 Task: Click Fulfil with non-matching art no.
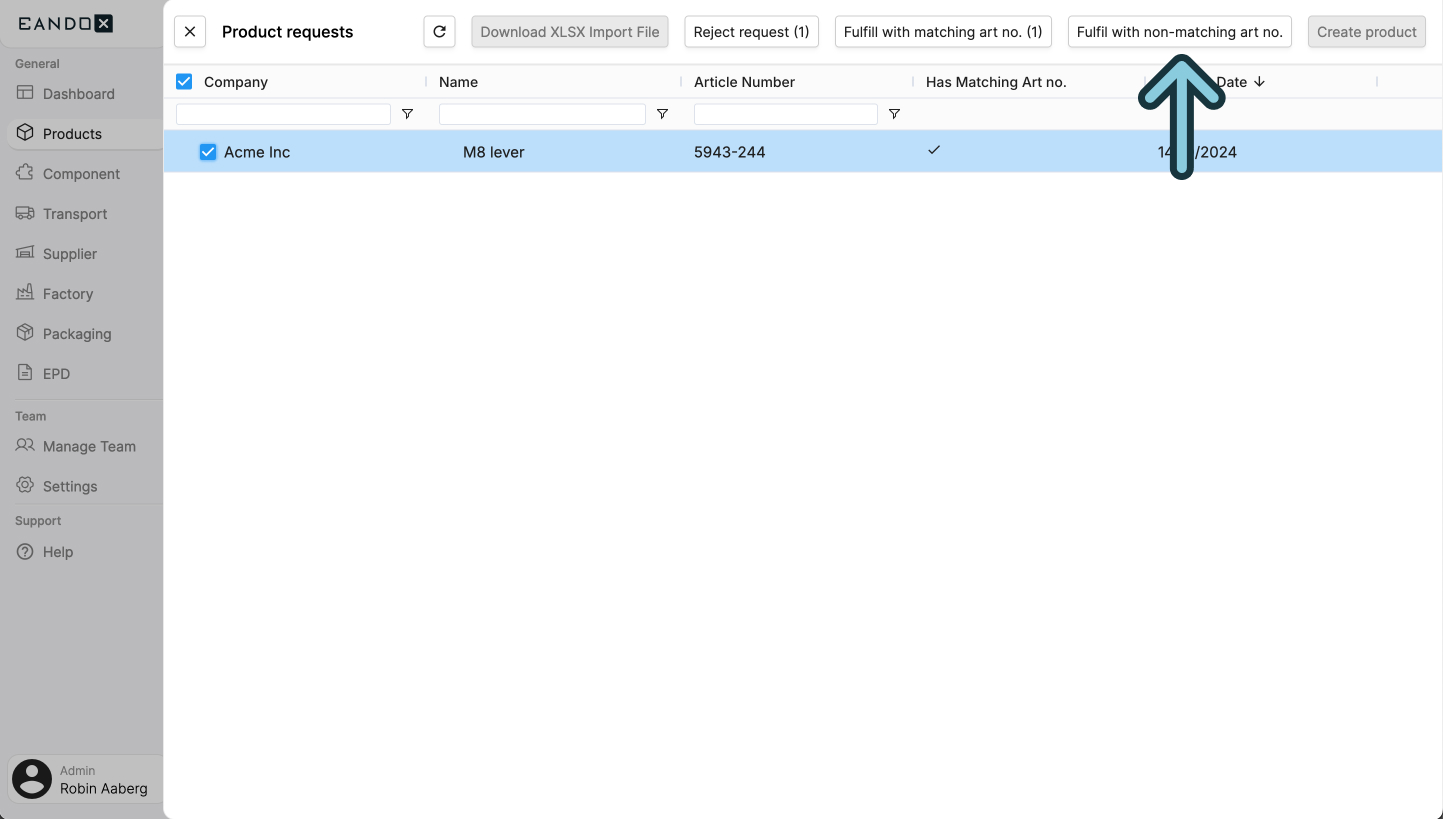(1179, 31)
